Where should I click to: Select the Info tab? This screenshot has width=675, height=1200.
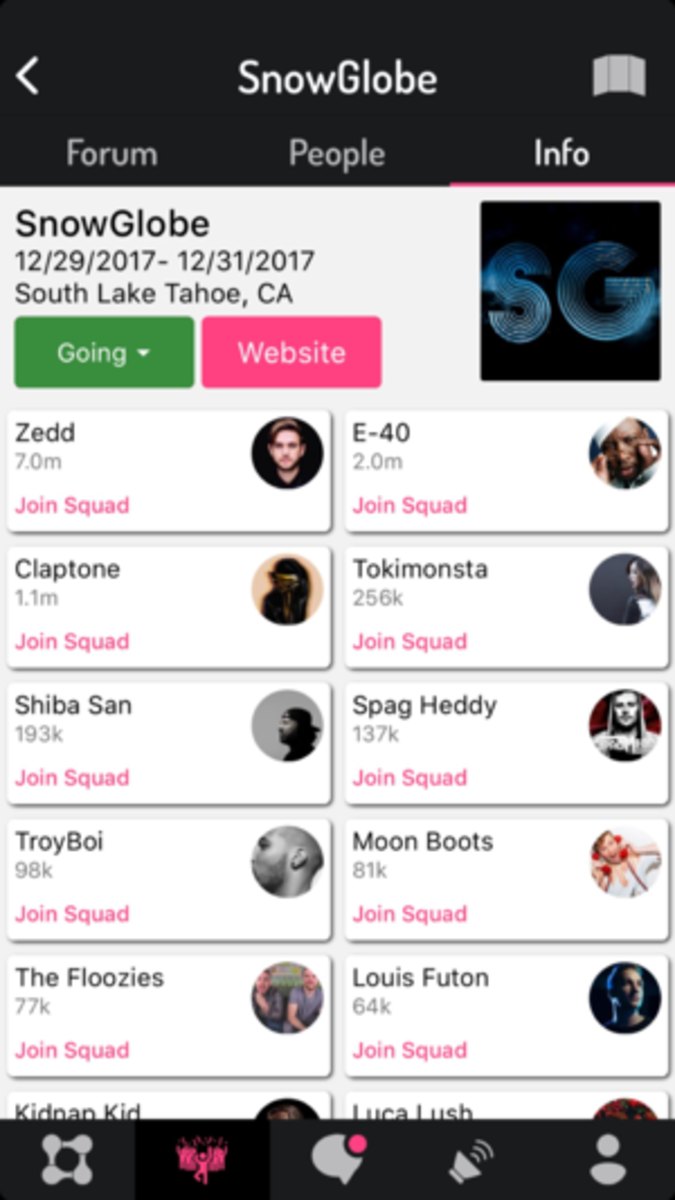click(x=561, y=153)
